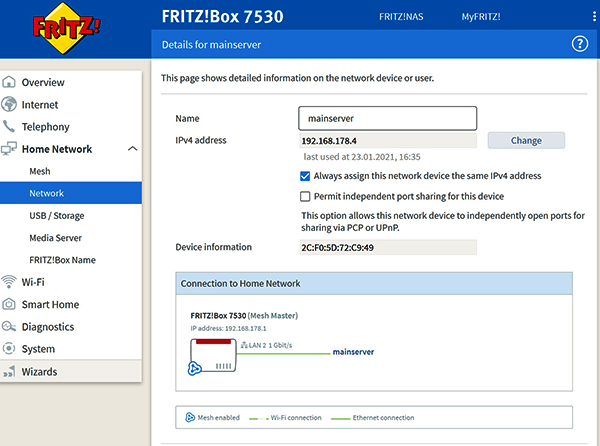Open the three-dot options menu
Image resolution: width=600 pixels, height=446 pixels.
(x=594, y=16)
